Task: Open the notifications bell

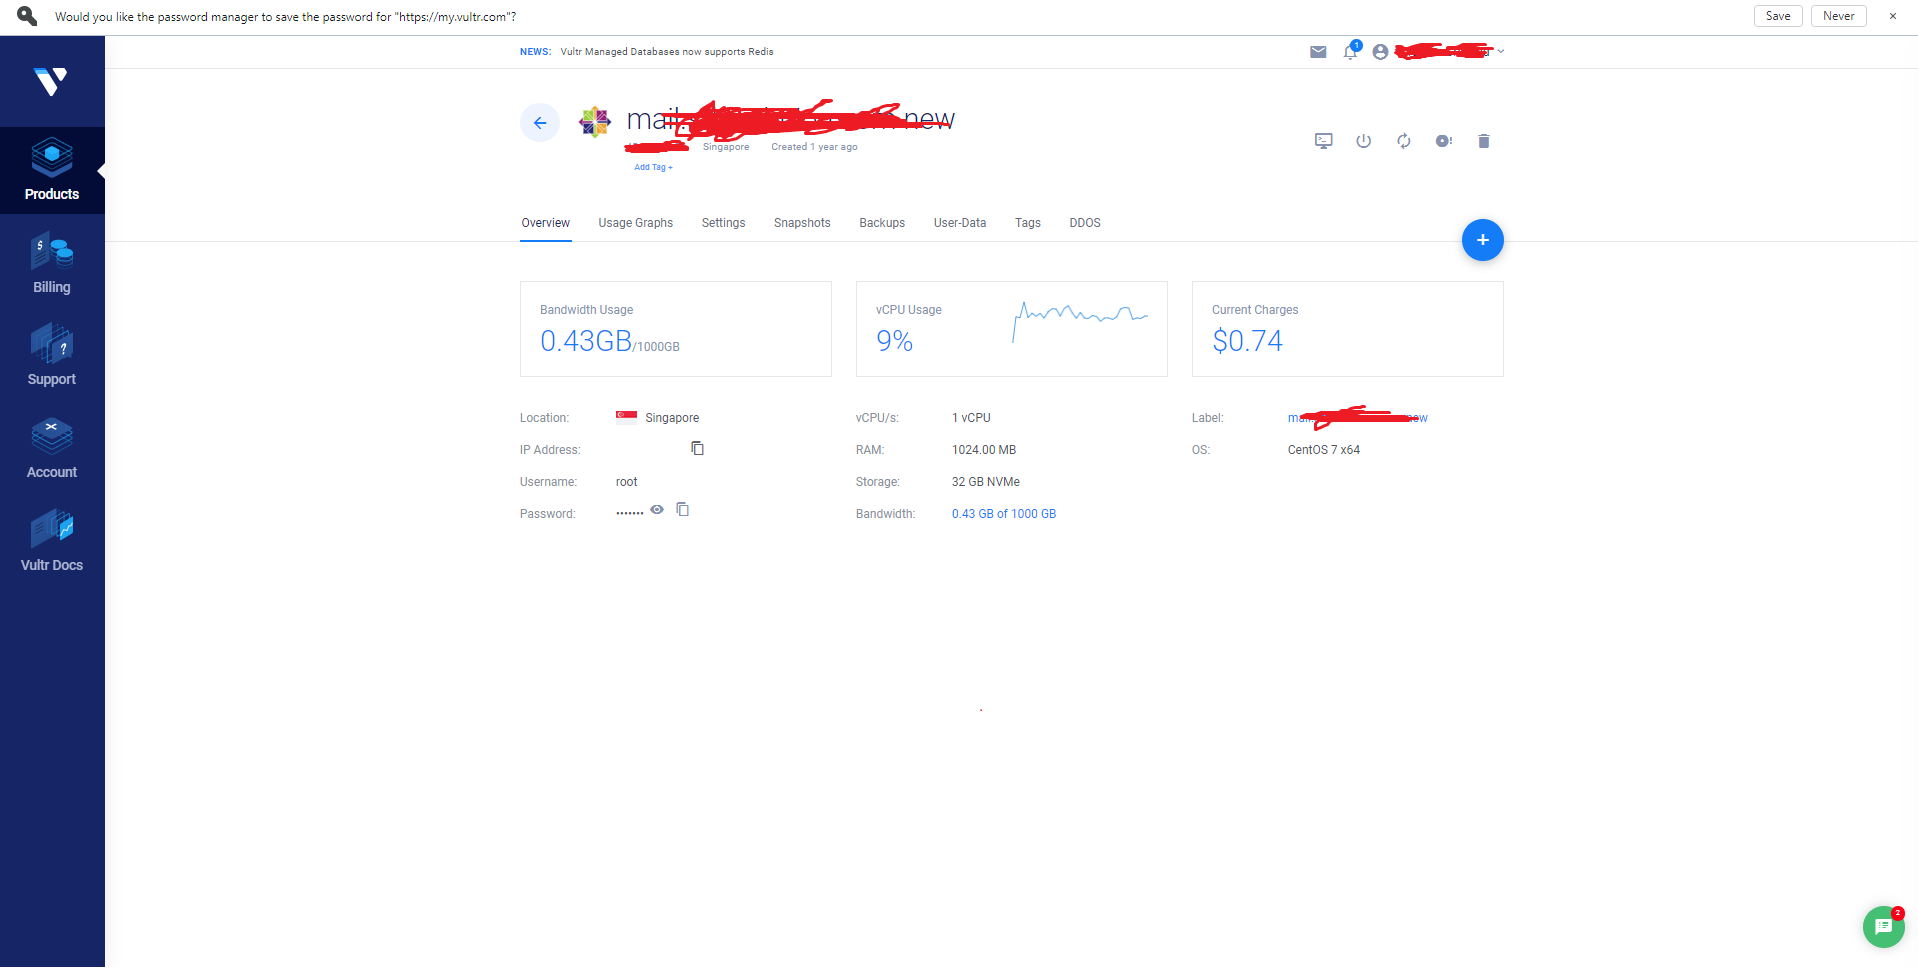Action: coord(1351,51)
